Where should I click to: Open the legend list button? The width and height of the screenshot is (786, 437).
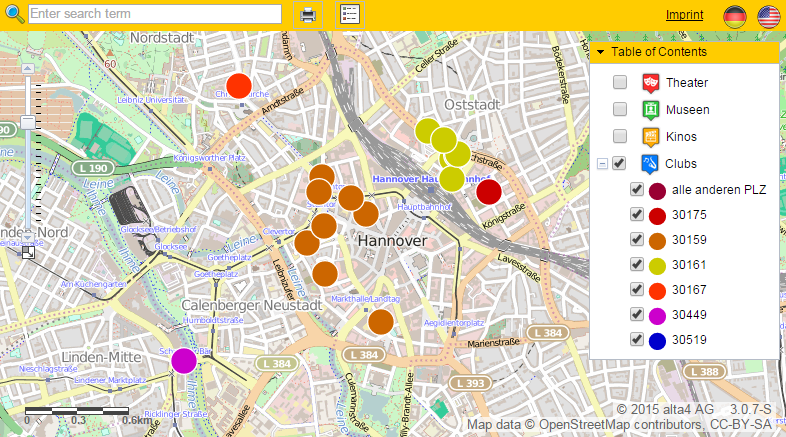(x=349, y=15)
